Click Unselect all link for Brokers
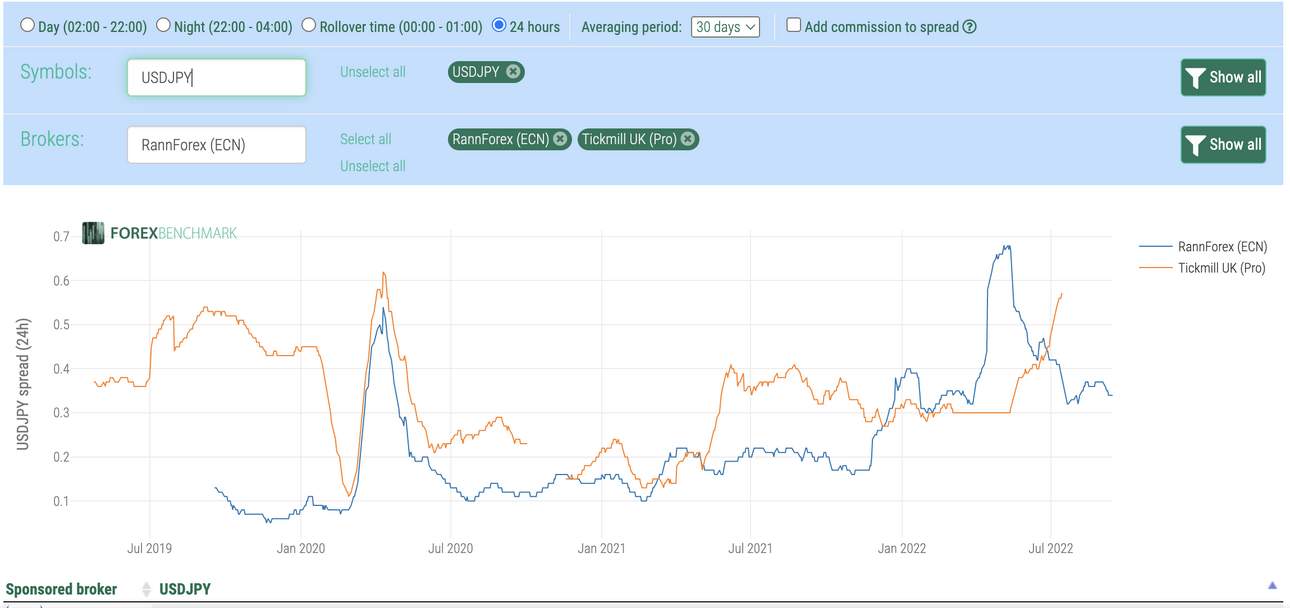The width and height of the screenshot is (1290, 608). (x=373, y=166)
